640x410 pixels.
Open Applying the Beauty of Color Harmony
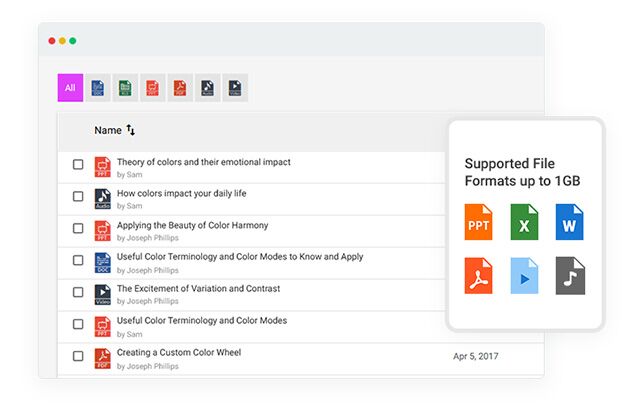(x=192, y=225)
